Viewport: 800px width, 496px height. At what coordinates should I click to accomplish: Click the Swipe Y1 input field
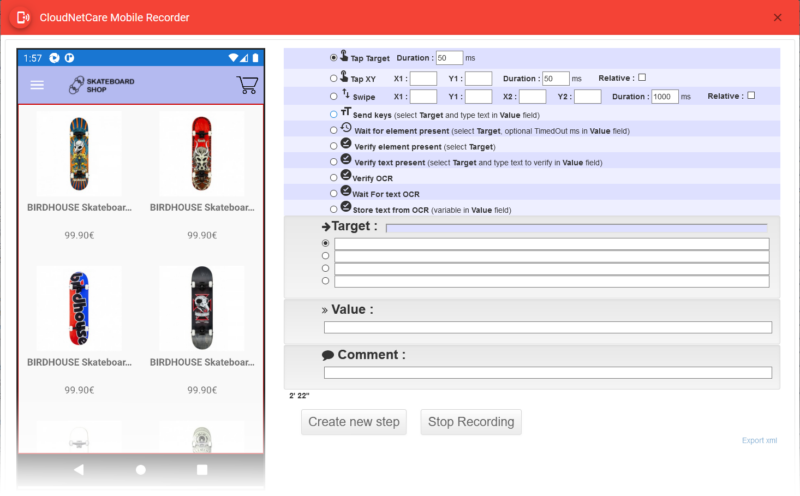click(479, 96)
